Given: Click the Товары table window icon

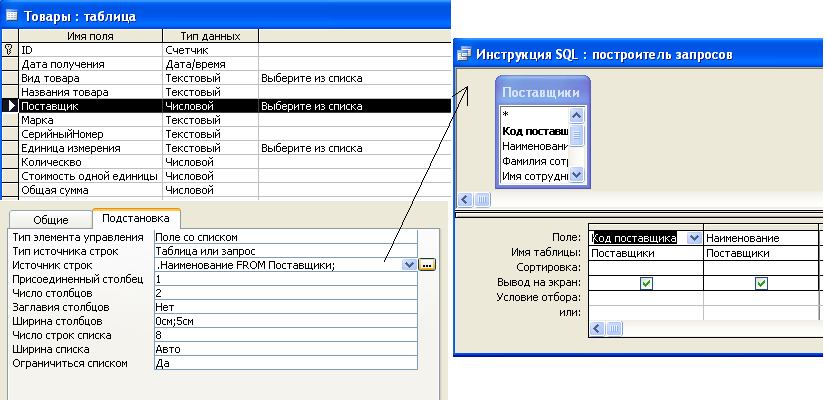Looking at the screenshot, I should tap(12, 16).
